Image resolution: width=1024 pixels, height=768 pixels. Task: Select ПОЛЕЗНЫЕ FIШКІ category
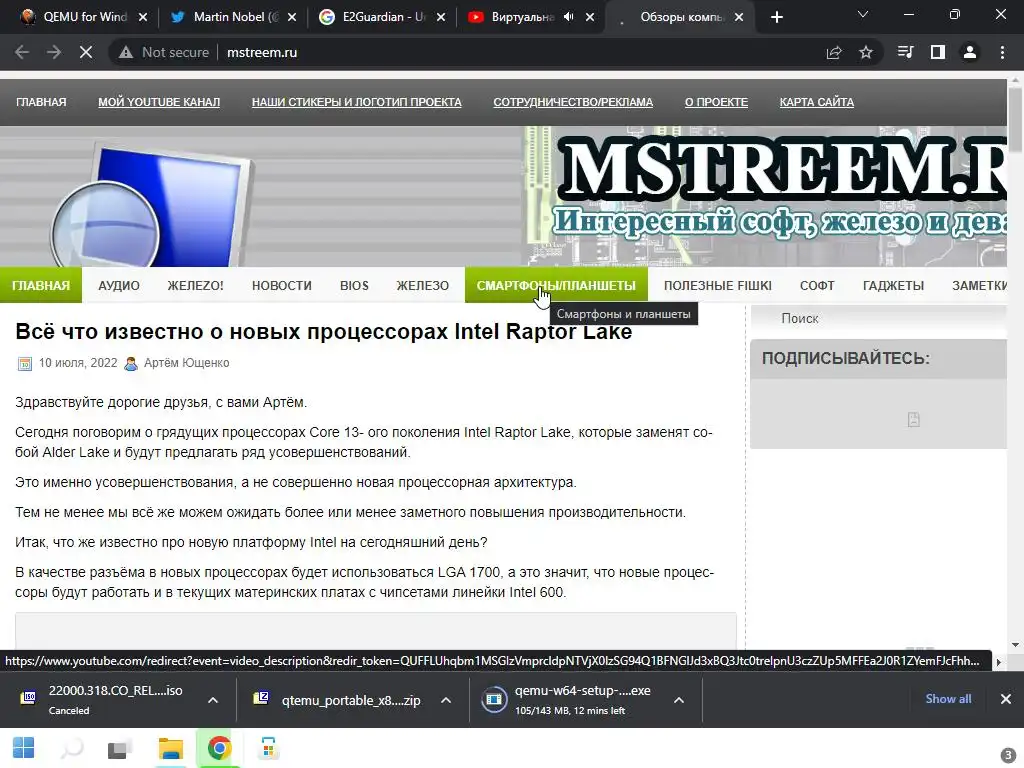tap(718, 285)
